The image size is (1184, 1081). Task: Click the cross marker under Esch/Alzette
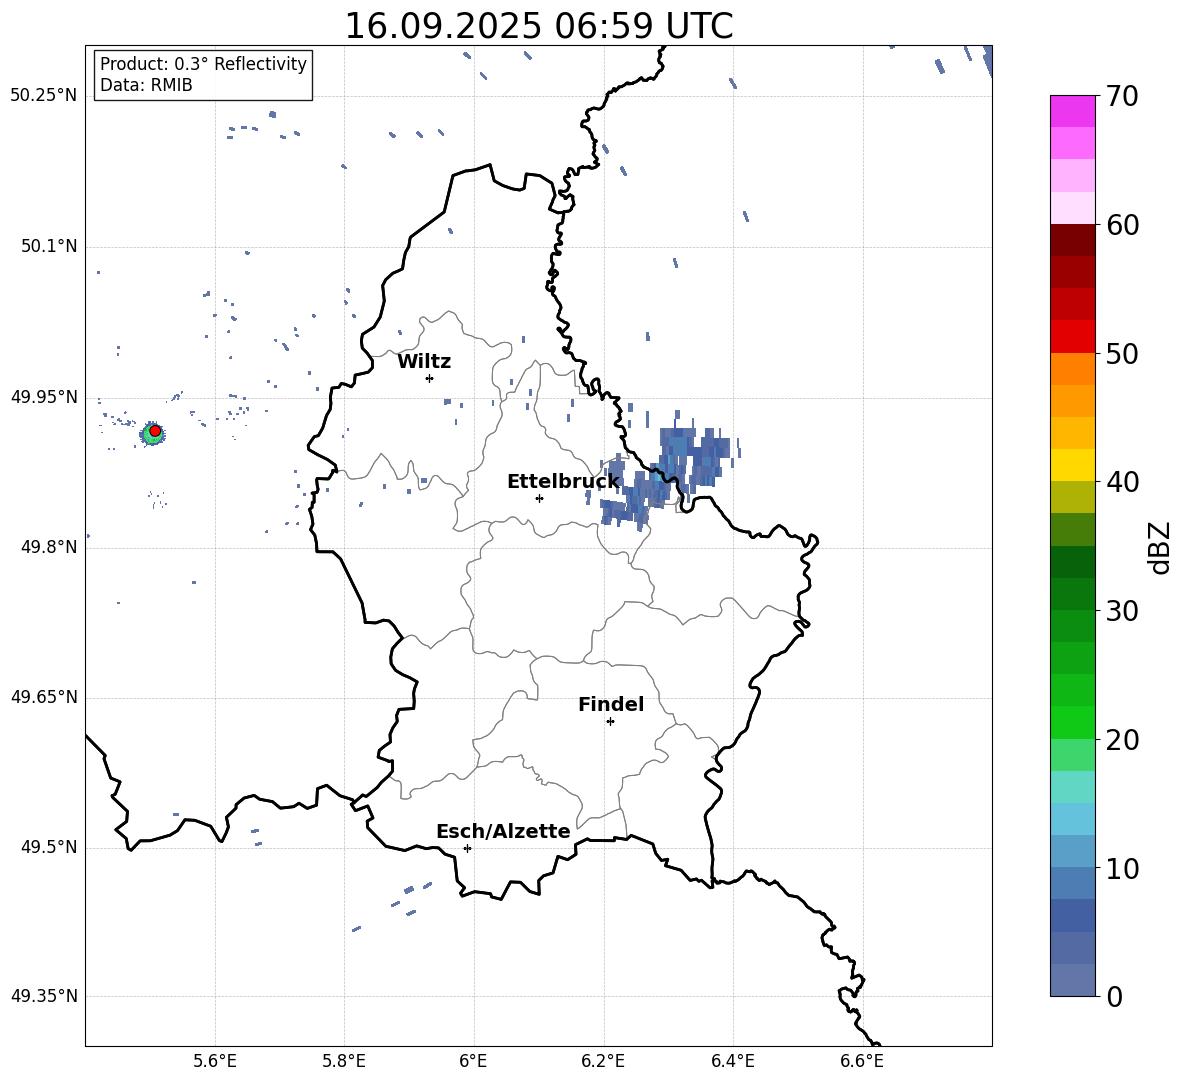[467, 848]
